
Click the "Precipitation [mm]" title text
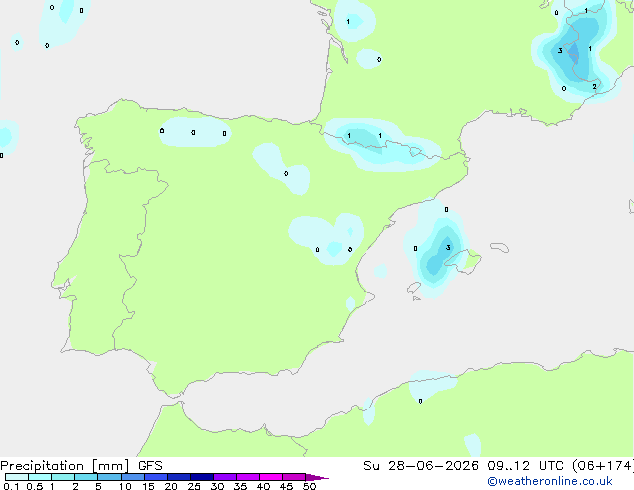(64, 466)
